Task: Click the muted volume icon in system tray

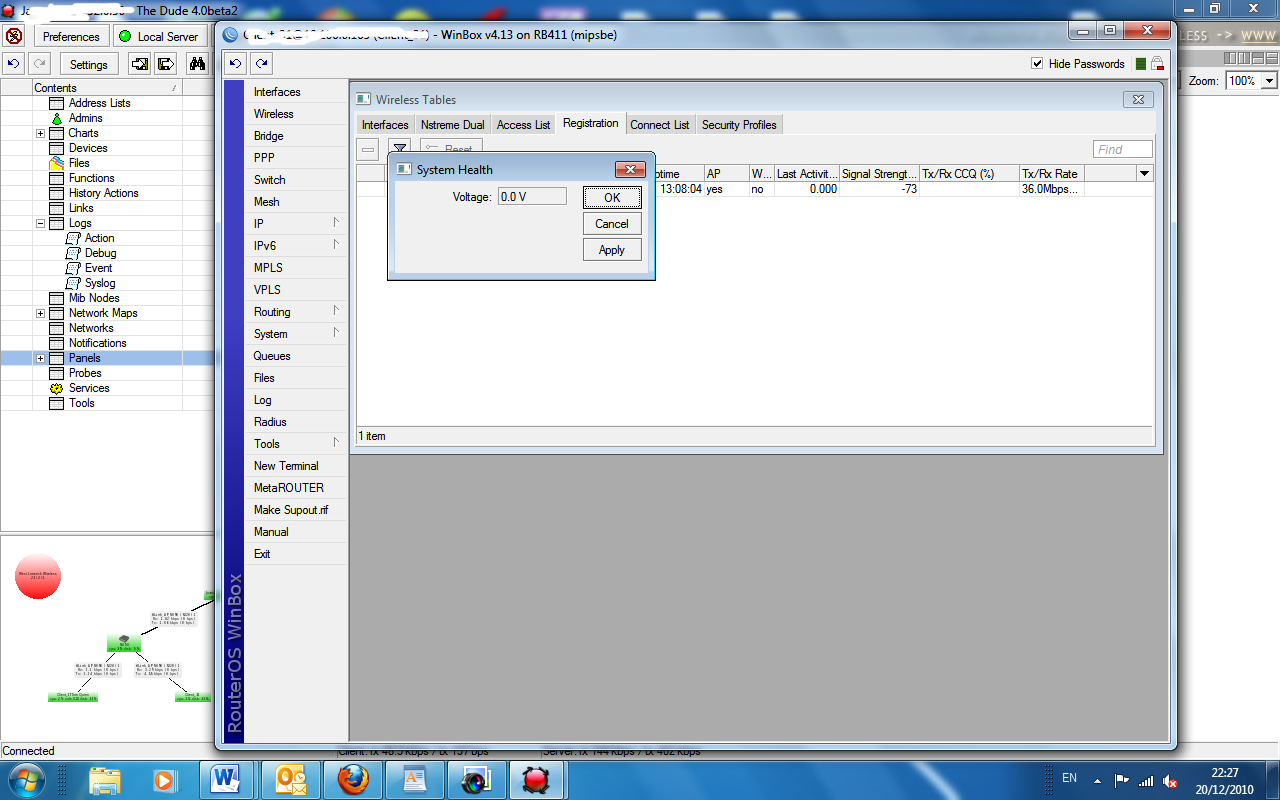Action: [x=1170, y=780]
